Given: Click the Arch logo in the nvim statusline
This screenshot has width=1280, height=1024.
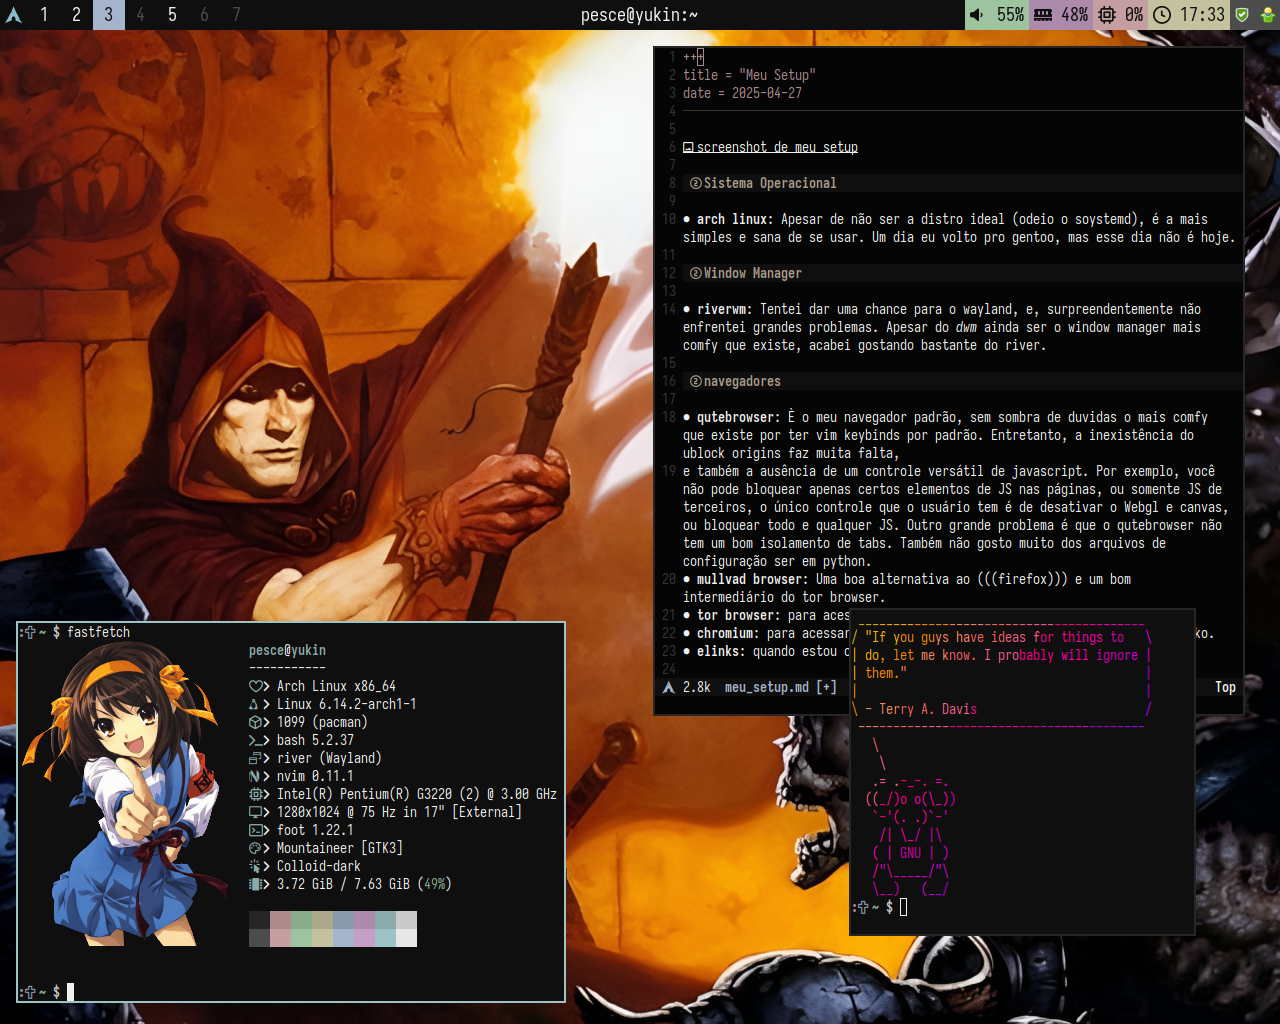Looking at the screenshot, I should 669,687.
